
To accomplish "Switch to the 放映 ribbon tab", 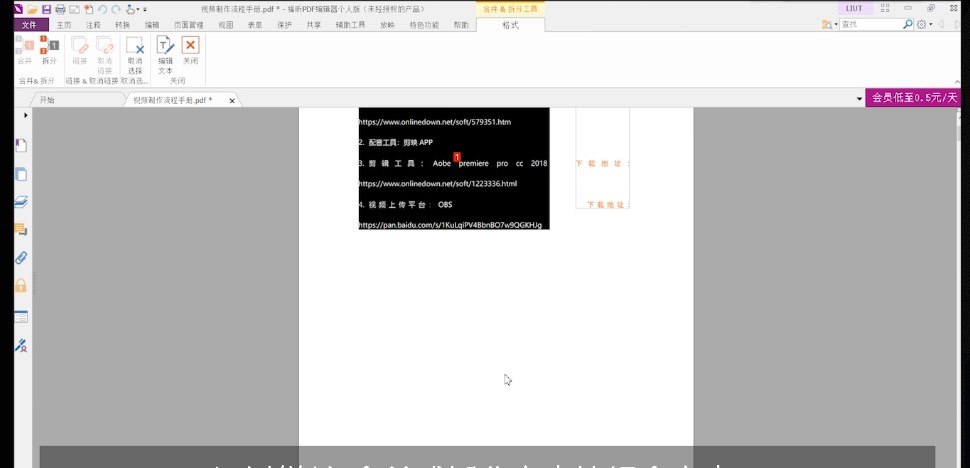I will 387,25.
